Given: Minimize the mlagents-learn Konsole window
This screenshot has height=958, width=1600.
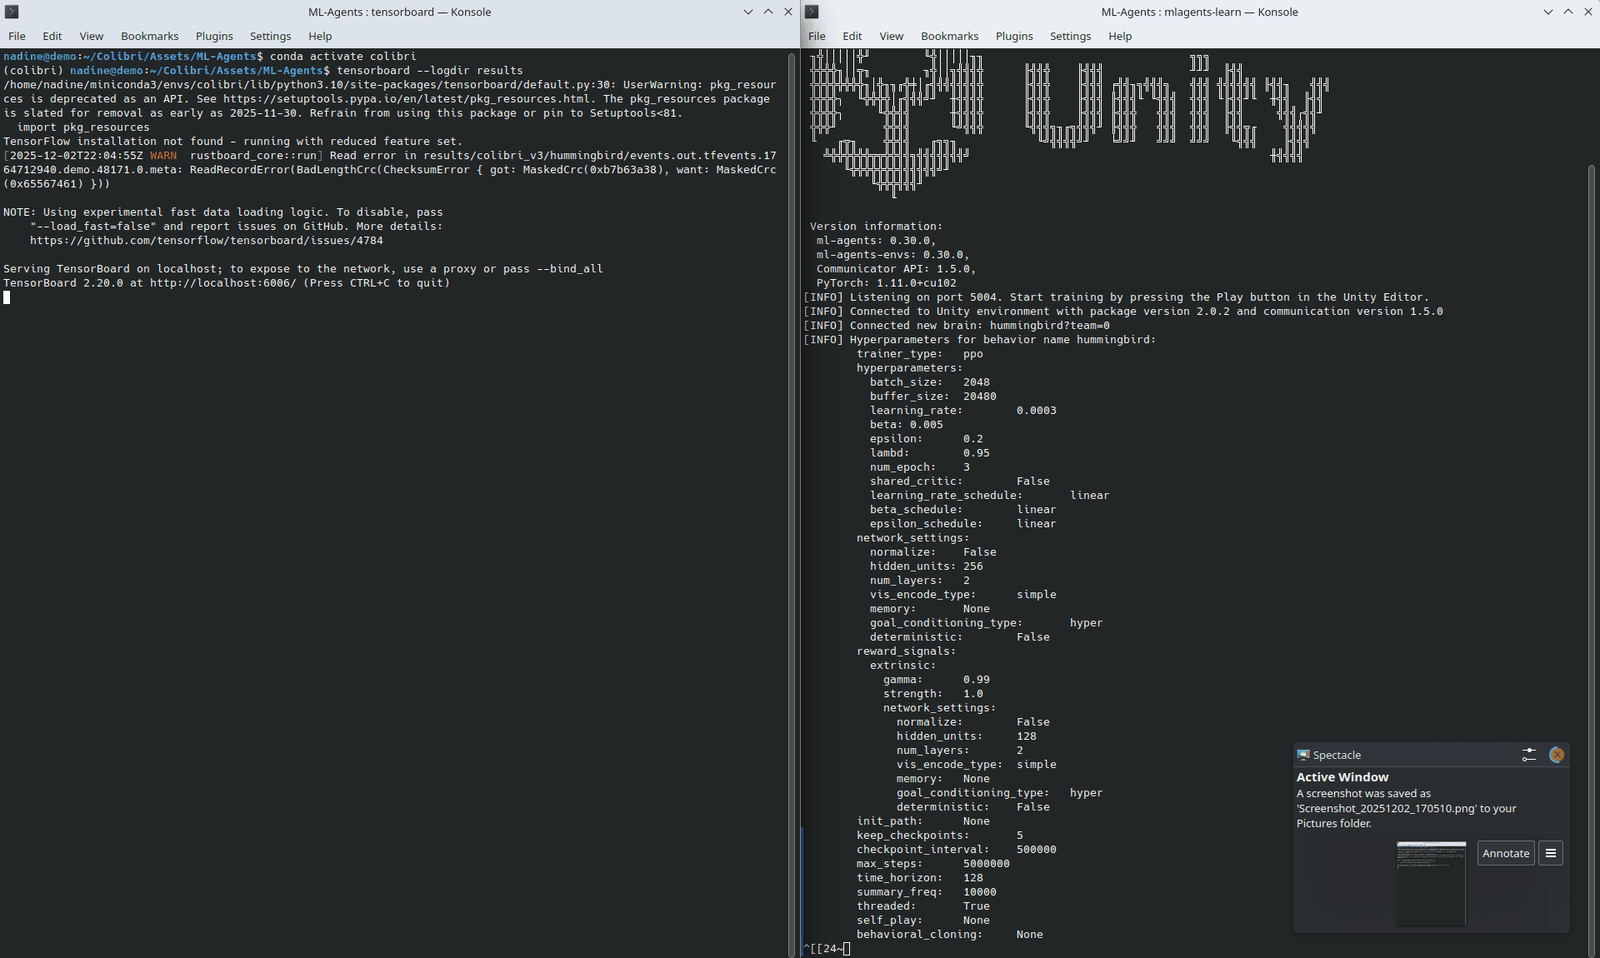Looking at the screenshot, I should pyautogui.click(x=1548, y=12).
